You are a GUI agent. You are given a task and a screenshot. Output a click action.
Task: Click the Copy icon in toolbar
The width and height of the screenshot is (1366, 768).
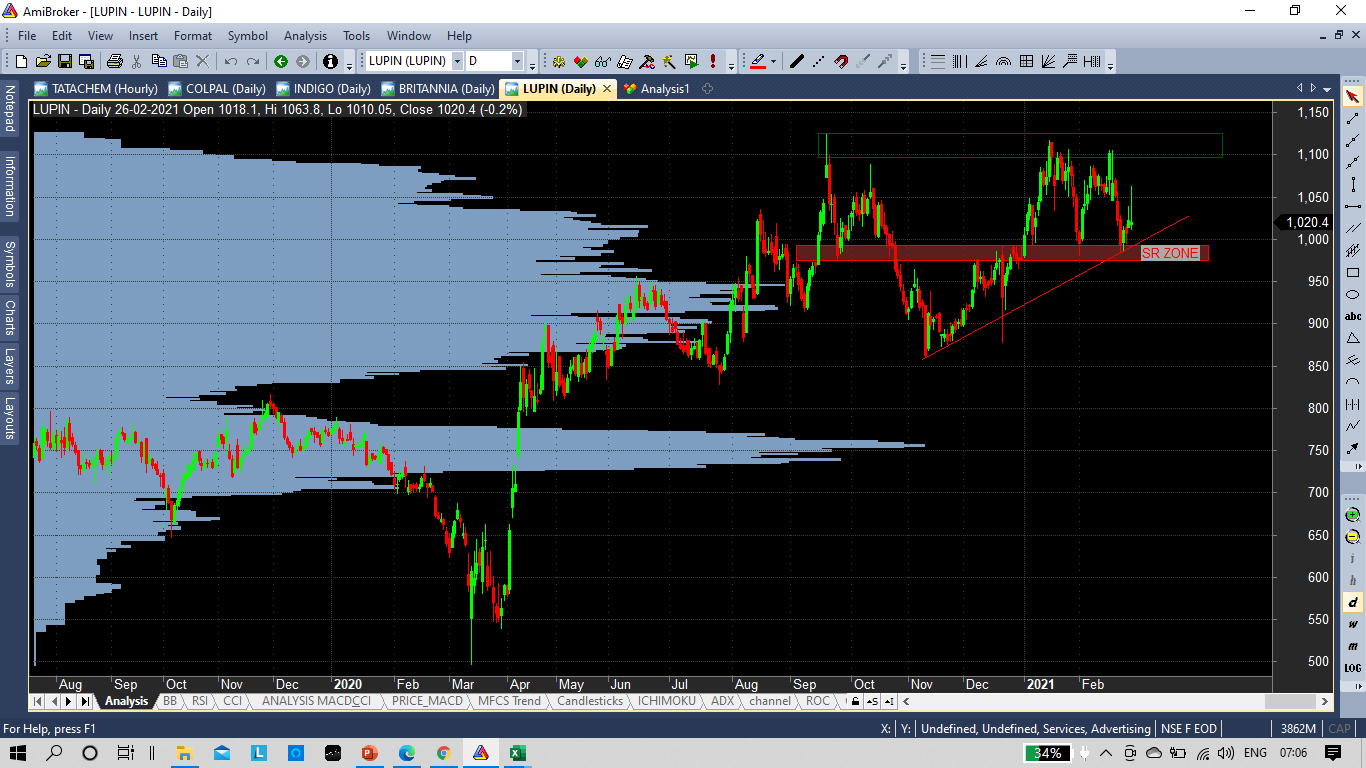pos(159,61)
